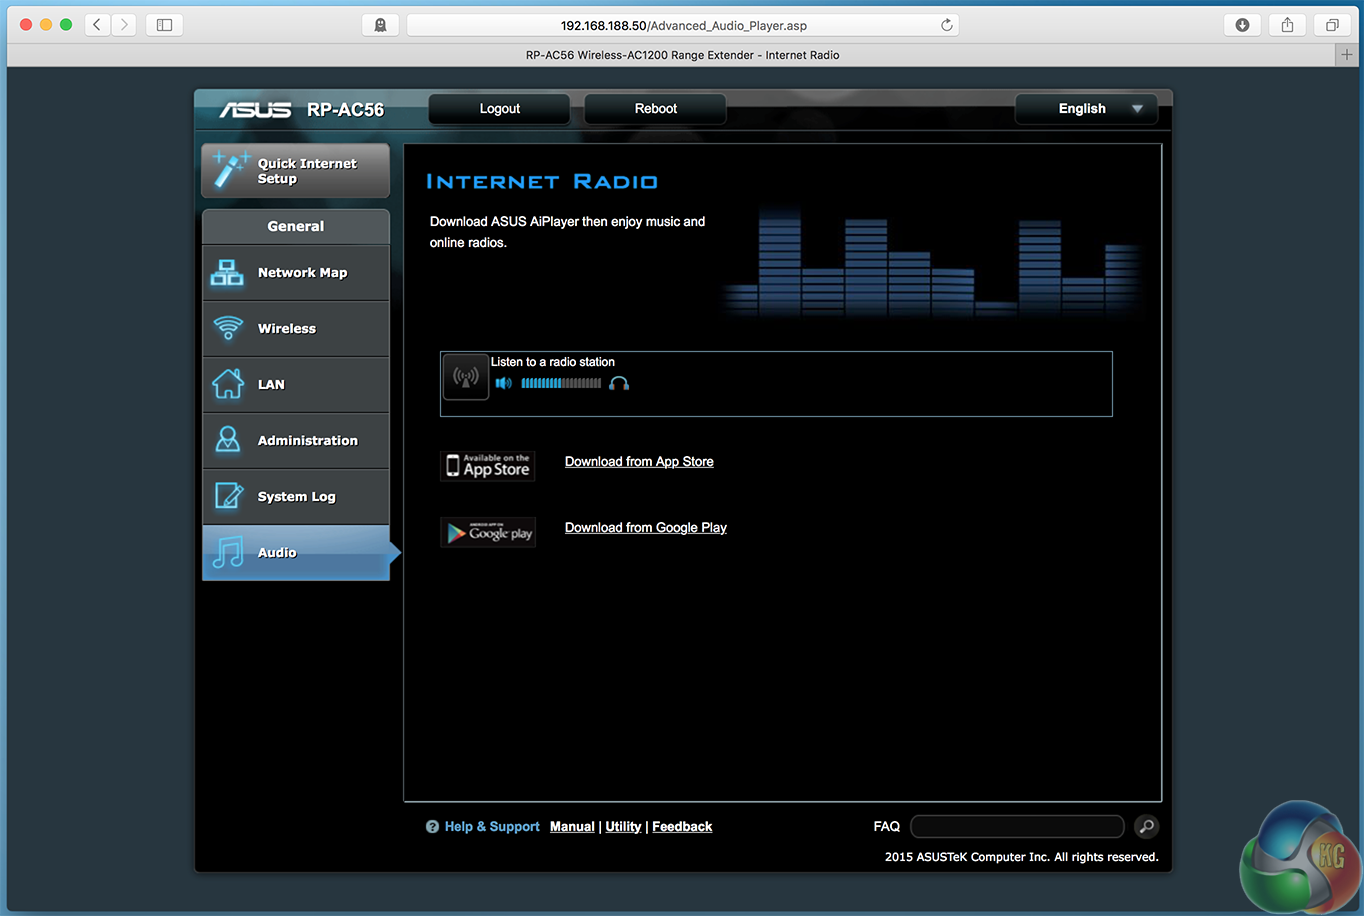Click into the FAQ search field

(1017, 826)
